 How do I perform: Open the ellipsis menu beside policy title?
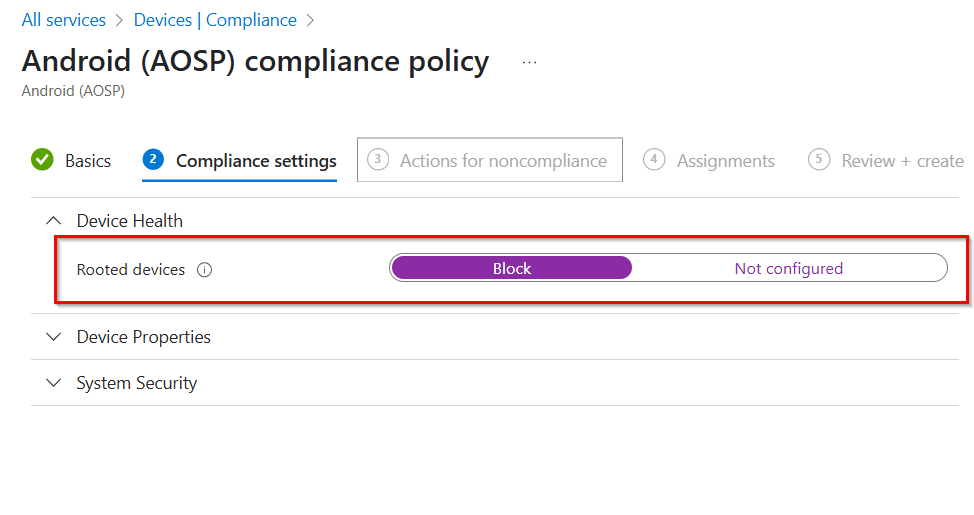(x=529, y=62)
